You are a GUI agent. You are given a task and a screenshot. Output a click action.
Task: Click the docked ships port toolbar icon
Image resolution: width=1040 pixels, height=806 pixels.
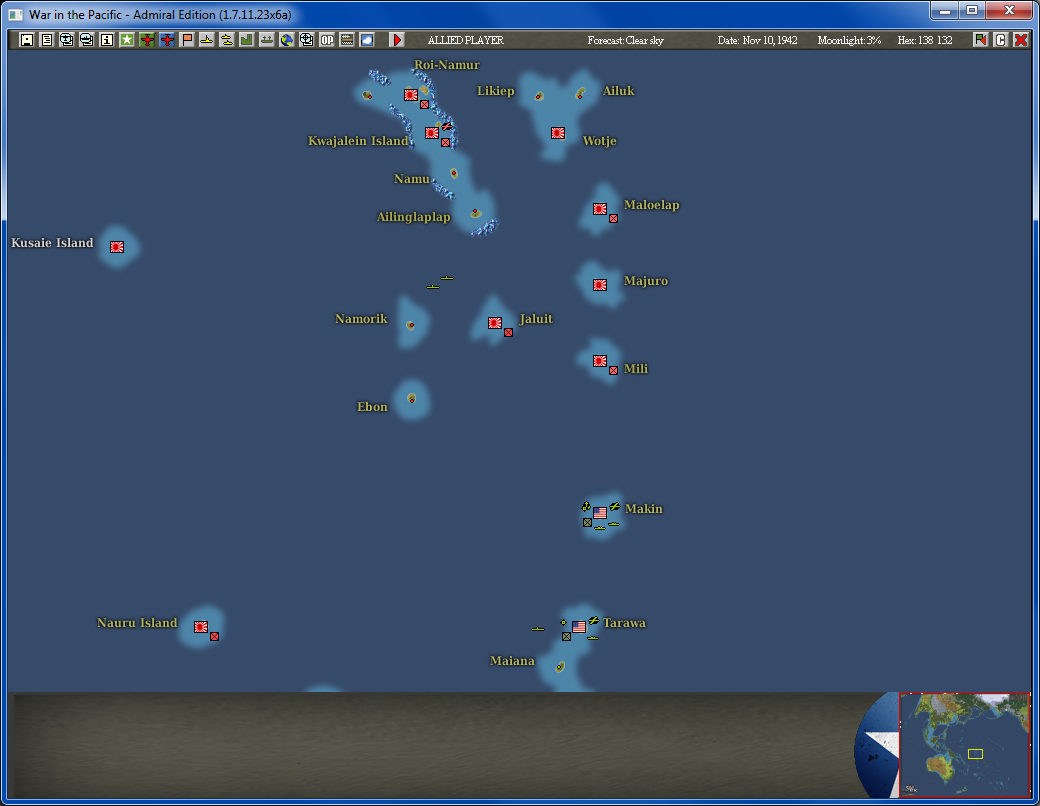[x=266, y=40]
